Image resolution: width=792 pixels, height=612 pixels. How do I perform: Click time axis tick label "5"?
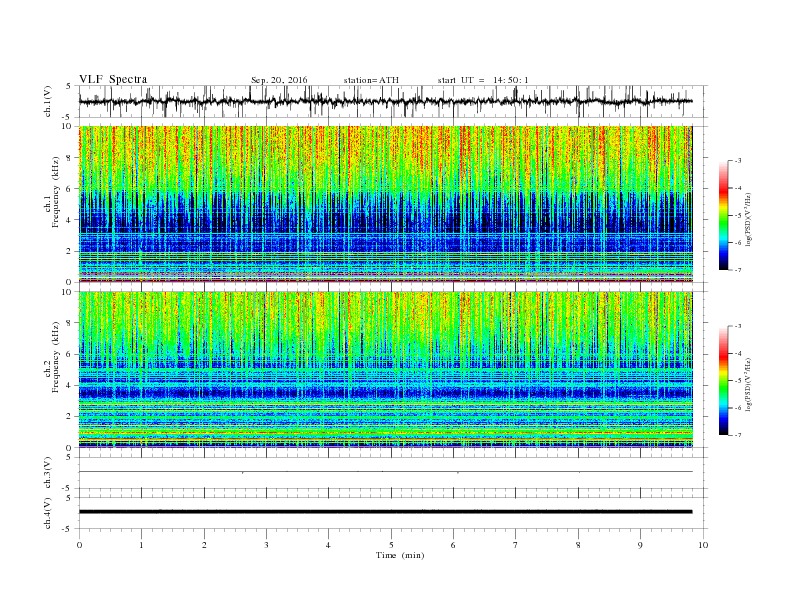(391, 545)
